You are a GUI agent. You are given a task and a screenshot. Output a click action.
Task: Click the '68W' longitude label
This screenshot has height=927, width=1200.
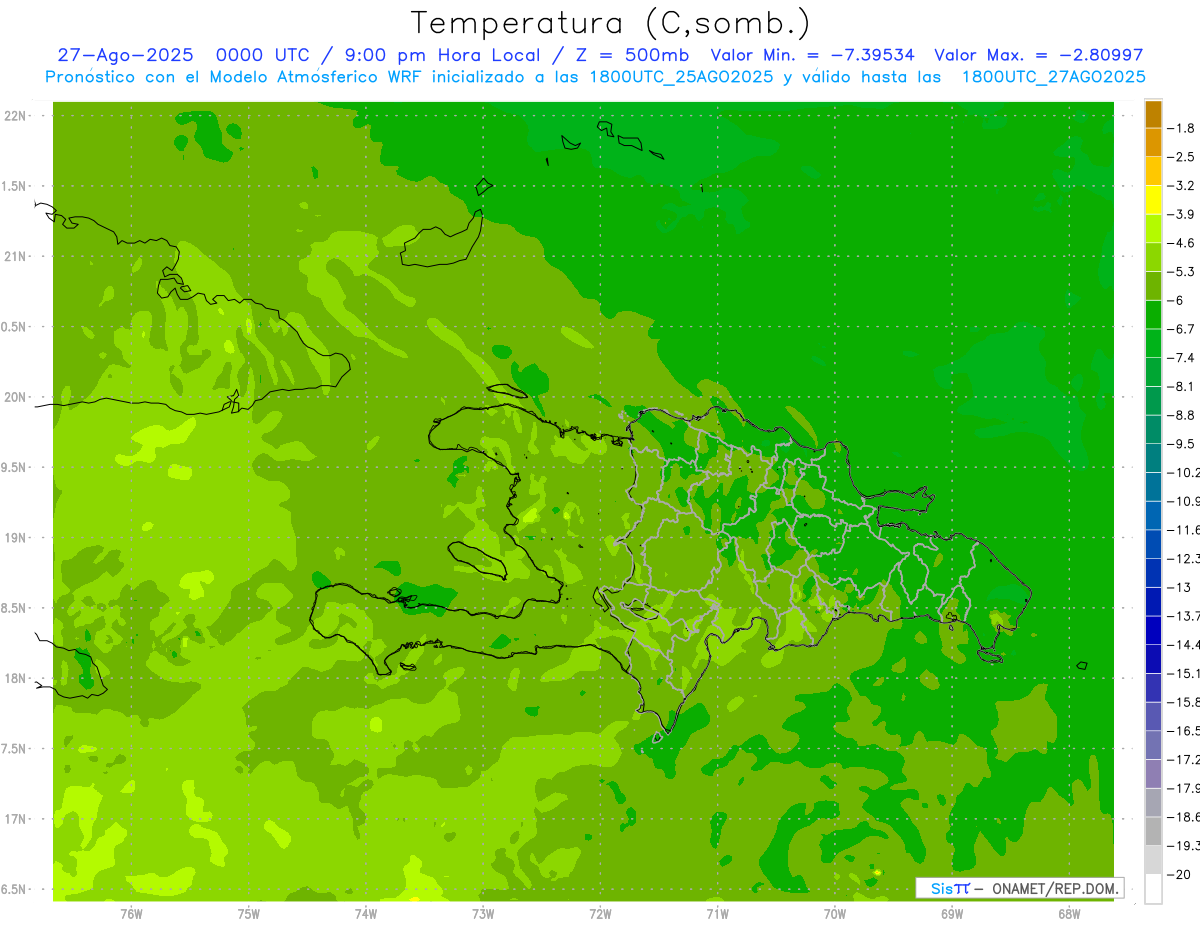(1069, 913)
